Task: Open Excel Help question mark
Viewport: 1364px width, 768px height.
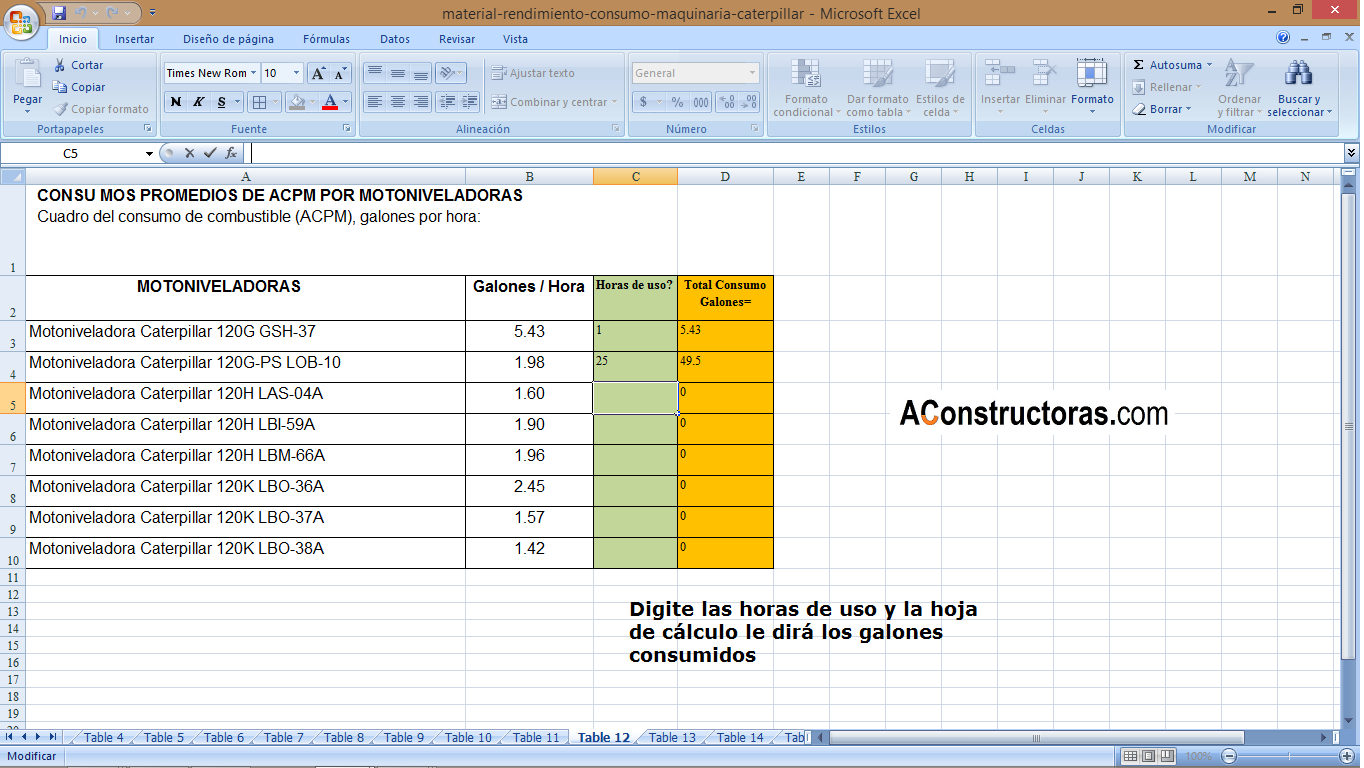Action: 1283,38
